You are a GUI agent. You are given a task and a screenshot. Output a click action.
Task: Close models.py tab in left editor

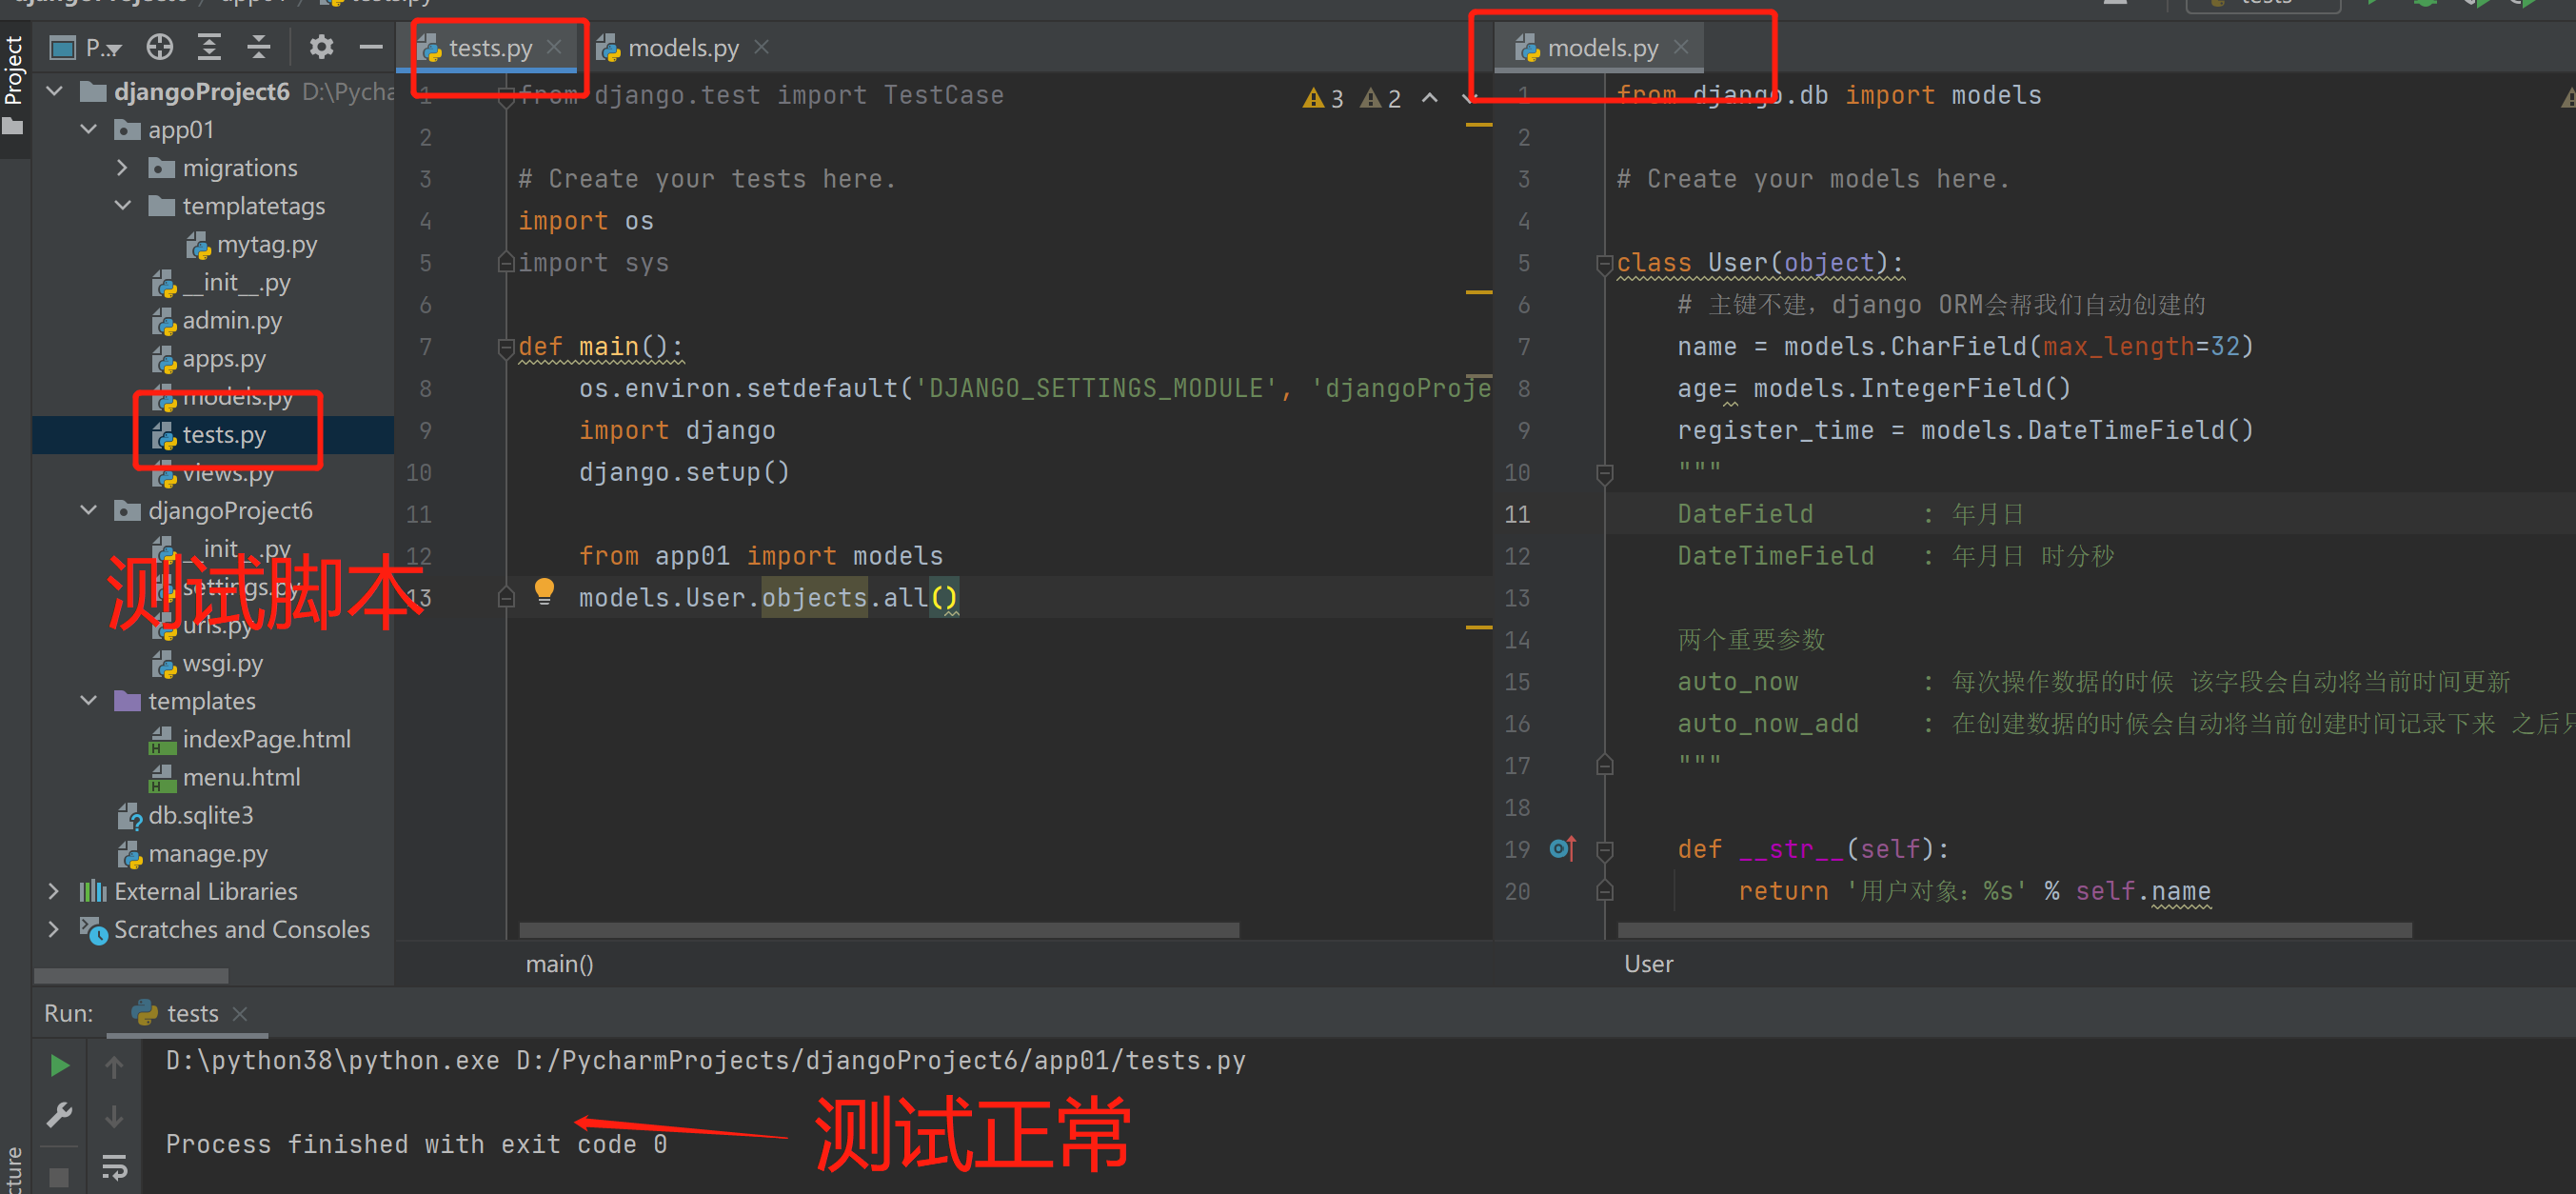point(762,47)
